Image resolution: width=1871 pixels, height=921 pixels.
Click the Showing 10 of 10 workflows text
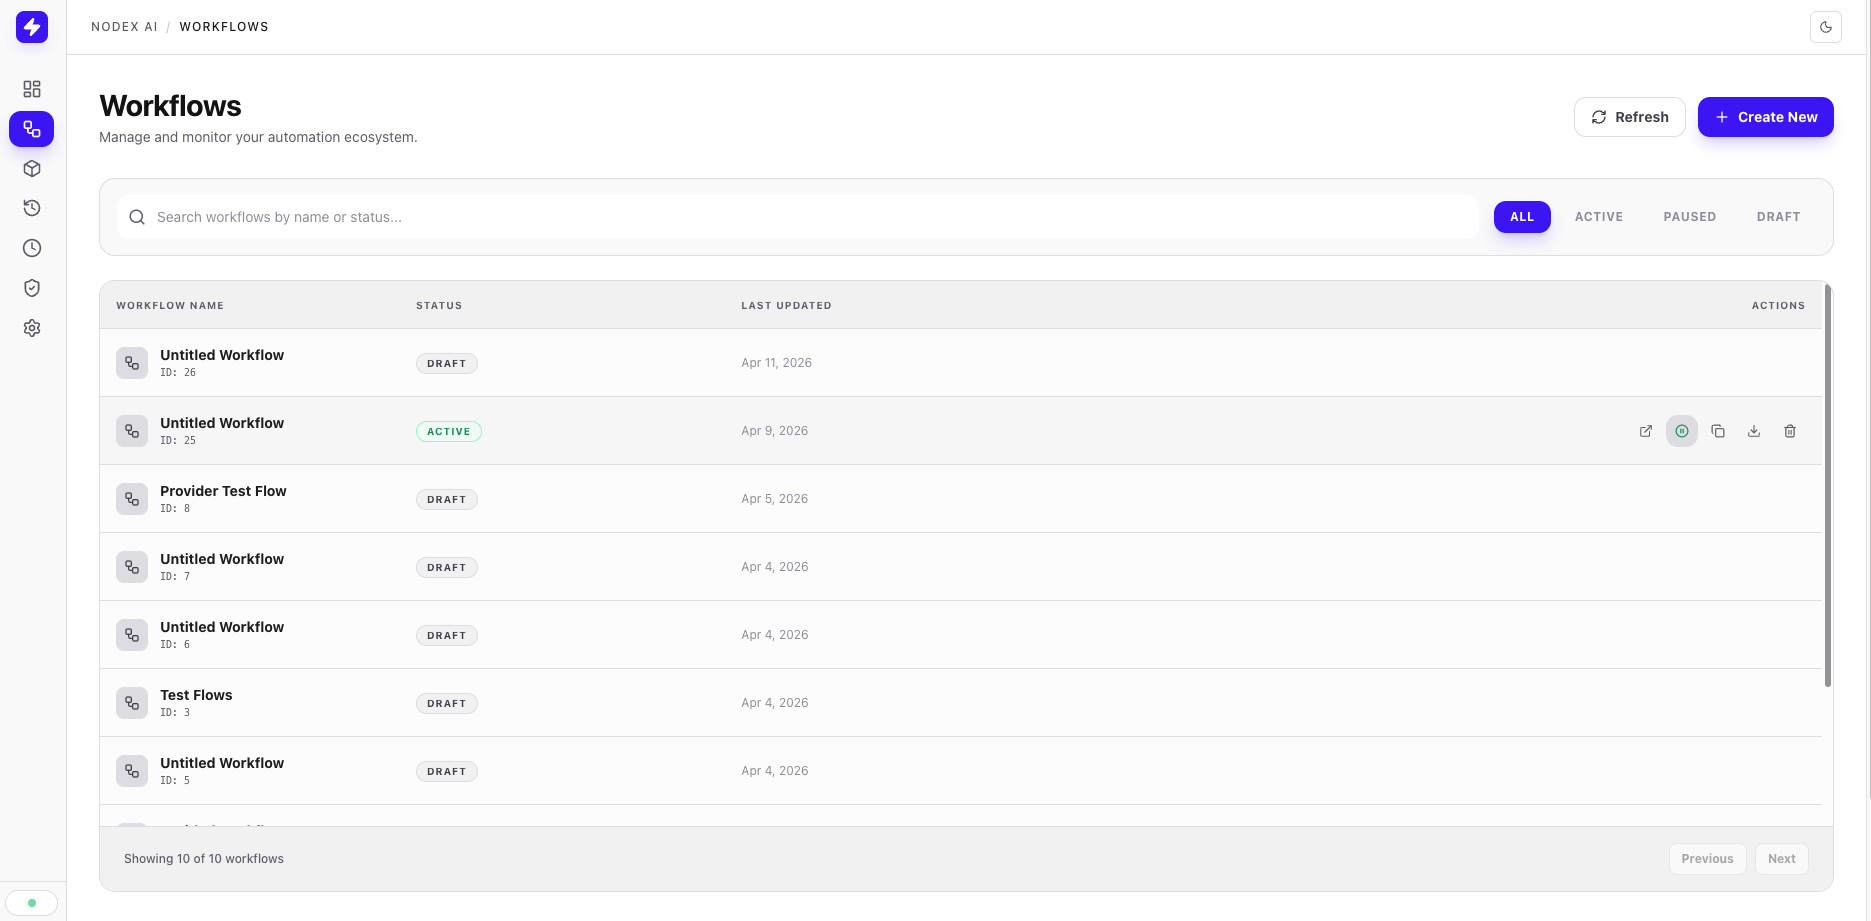(204, 859)
